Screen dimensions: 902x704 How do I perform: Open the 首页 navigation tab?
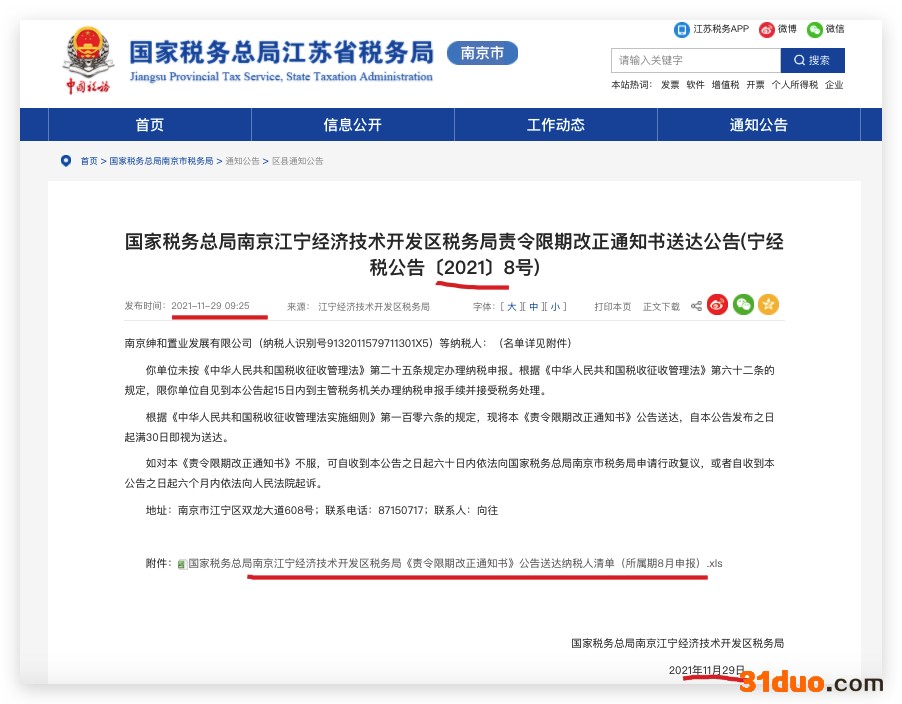pyautogui.click(x=150, y=125)
